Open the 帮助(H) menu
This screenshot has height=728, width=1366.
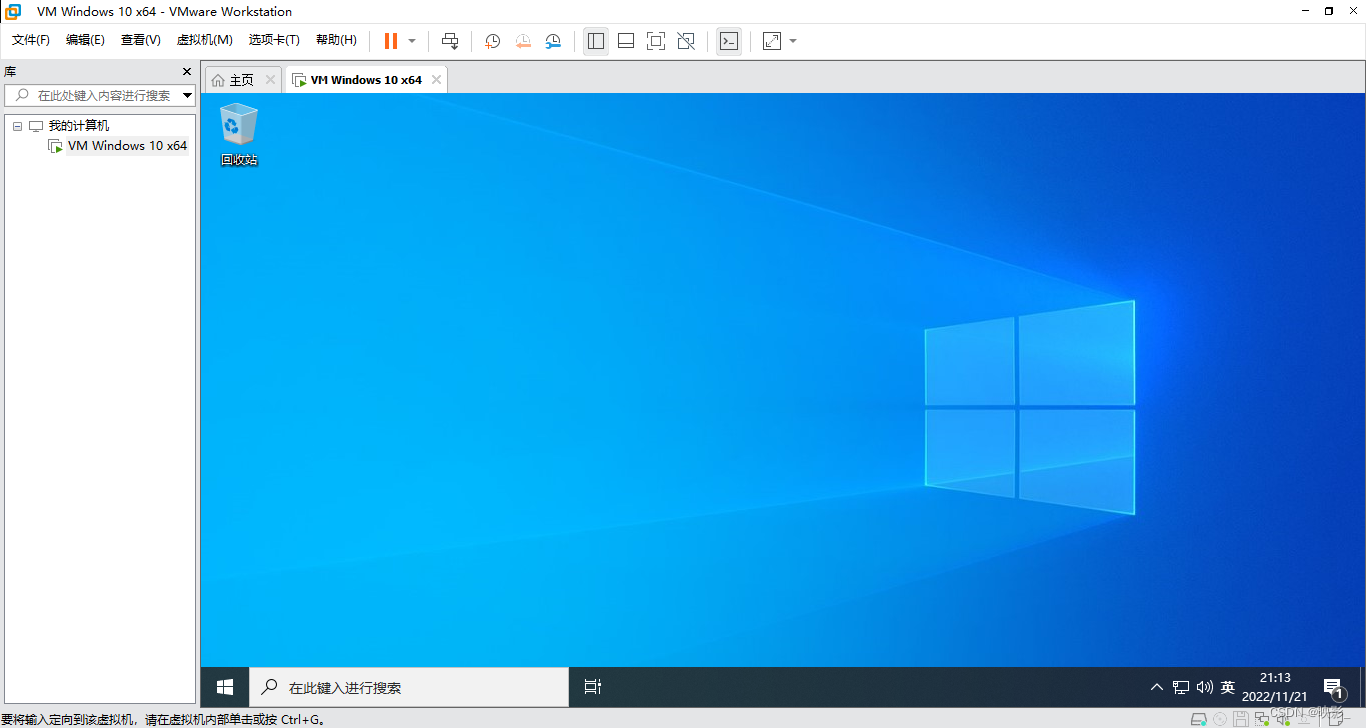pyautogui.click(x=336, y=40)
